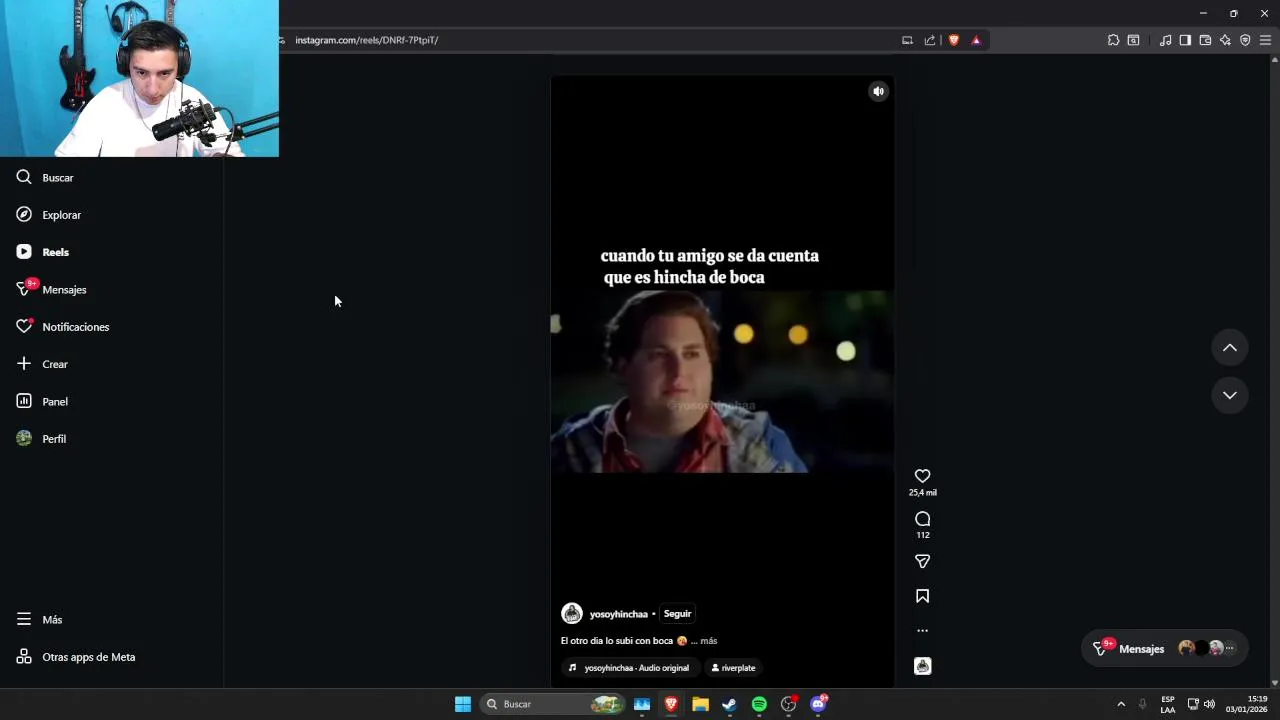
Task: Click the volume speaker tray icon
Action: pos(1209,704)
